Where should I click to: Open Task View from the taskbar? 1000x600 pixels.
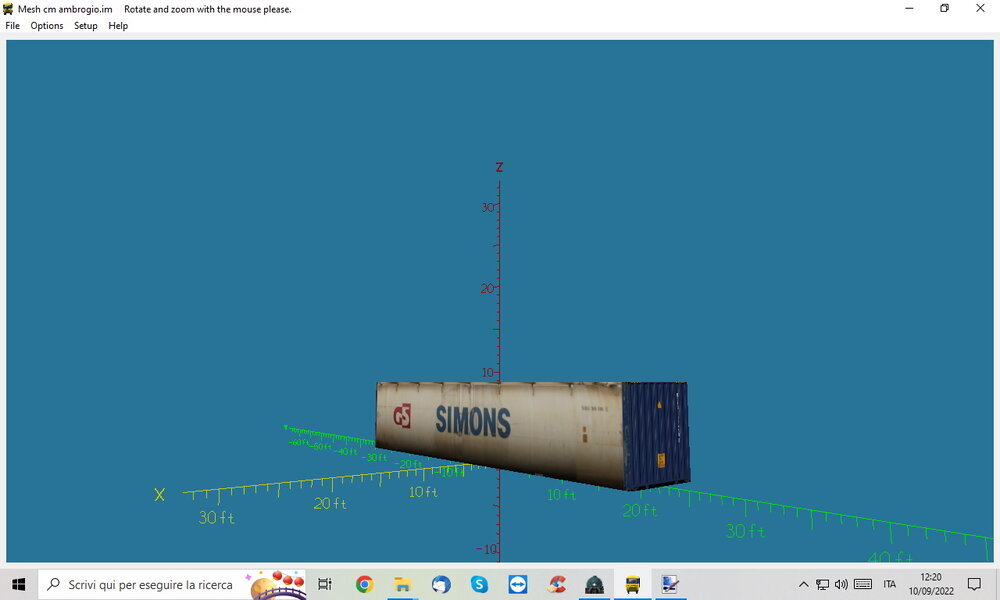click(325, 584)
